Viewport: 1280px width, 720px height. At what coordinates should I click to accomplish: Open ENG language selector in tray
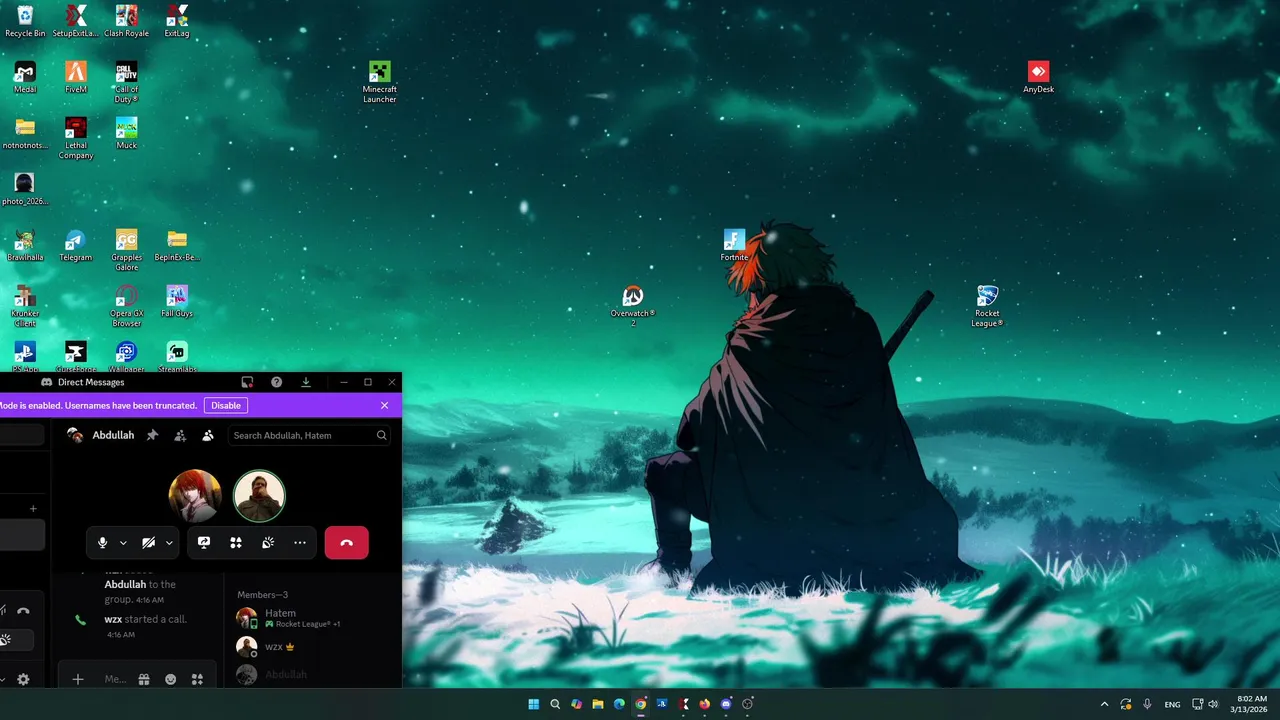pyautogui.click(x=1172, y=704)
